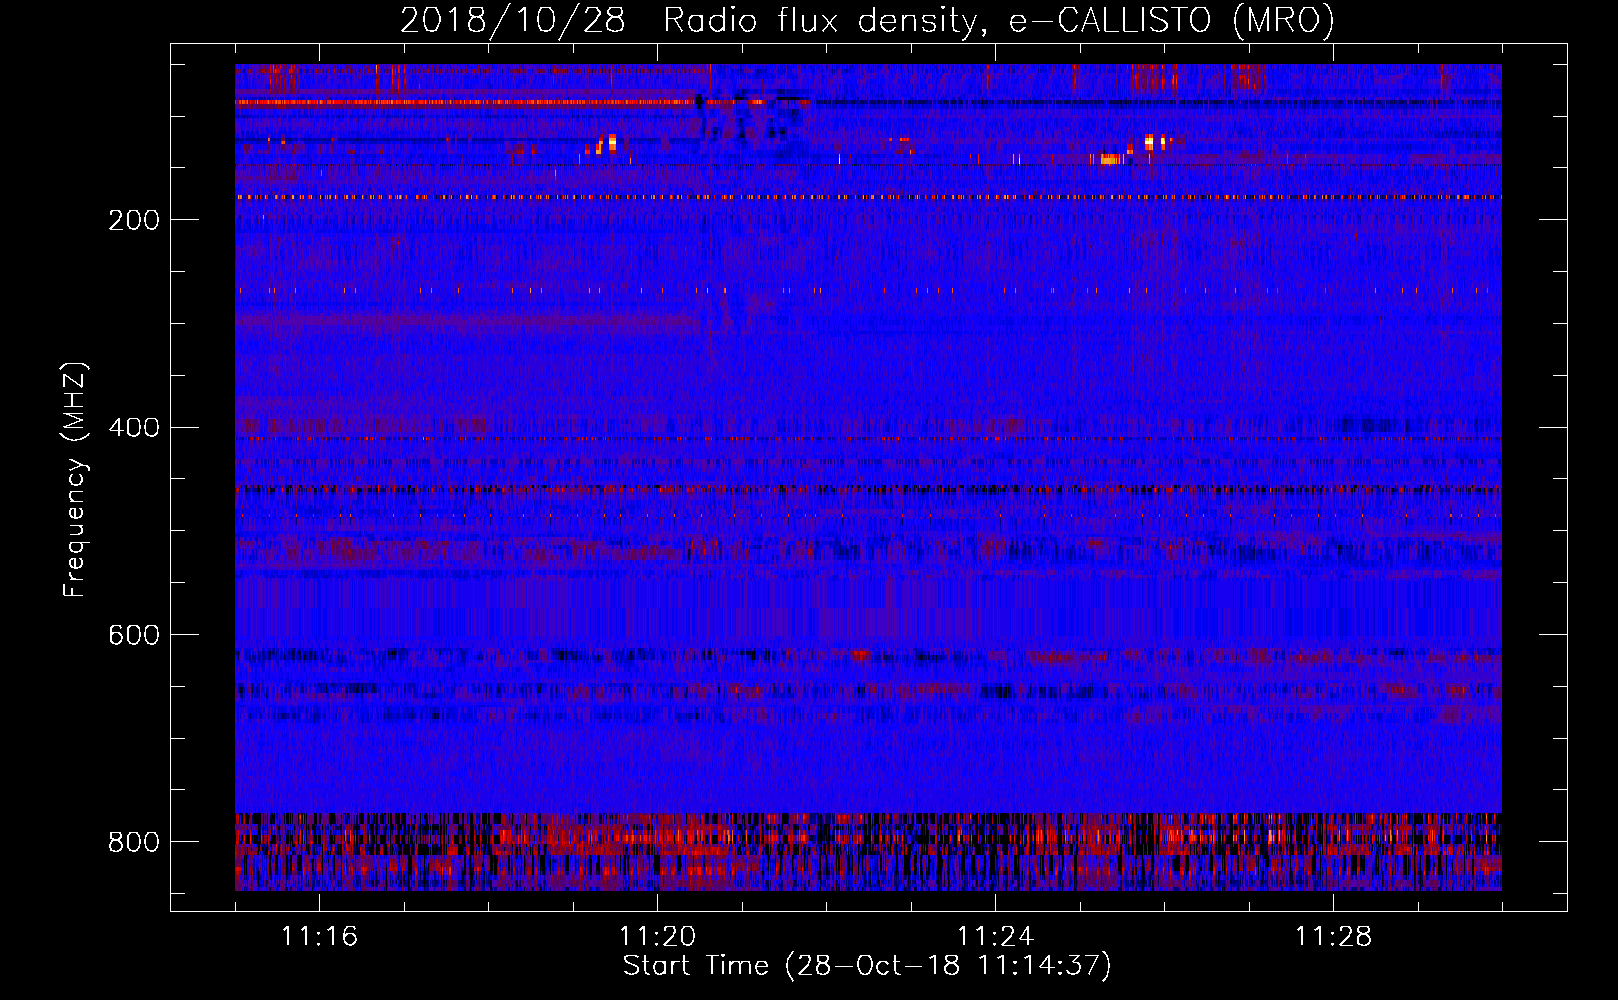Click the plot title 'Radio flux density, e-CALLISTO (MRO)'
Screen dimensions: 1618x1000
(999, 21)
